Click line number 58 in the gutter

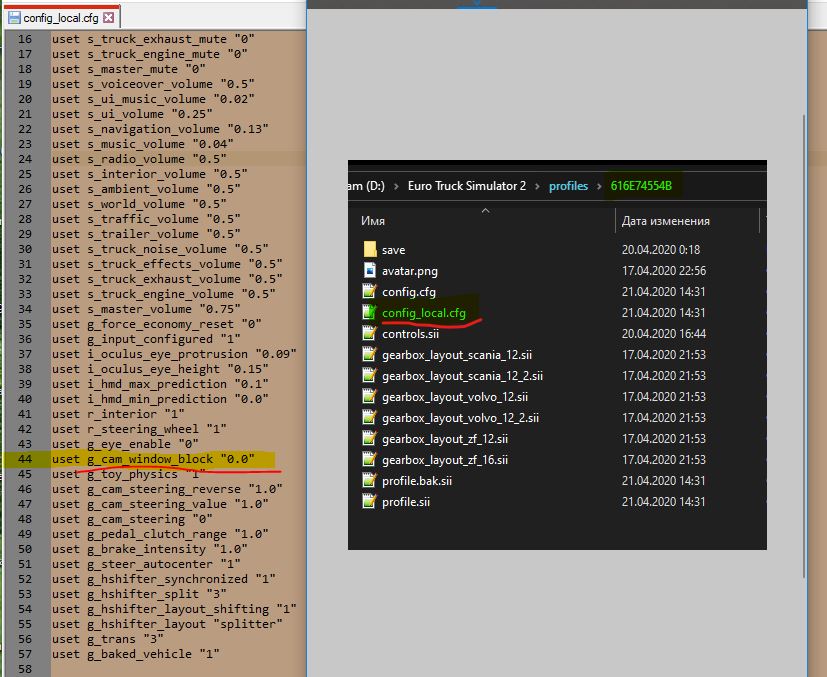click(x=25, y=669)
